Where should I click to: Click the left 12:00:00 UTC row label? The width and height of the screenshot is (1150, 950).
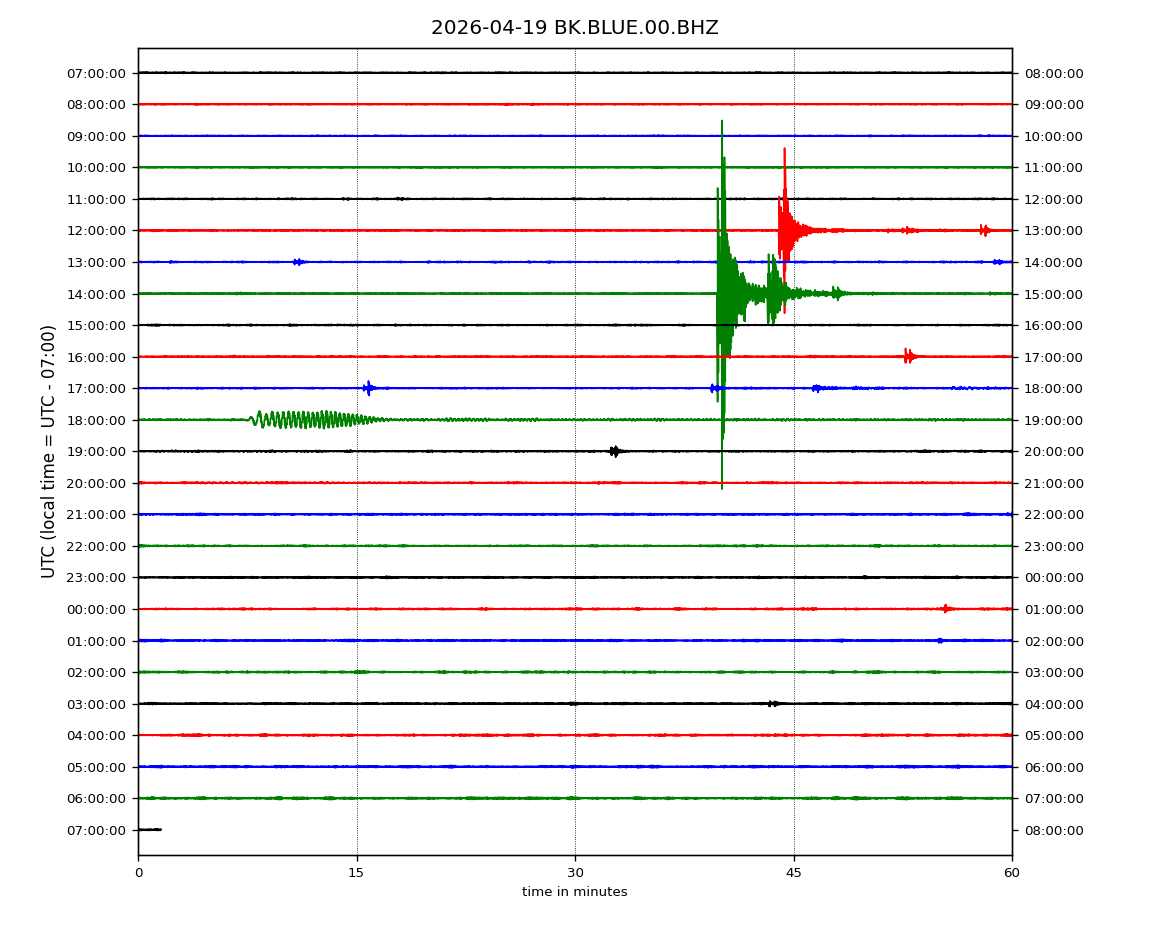click(98, 231)
